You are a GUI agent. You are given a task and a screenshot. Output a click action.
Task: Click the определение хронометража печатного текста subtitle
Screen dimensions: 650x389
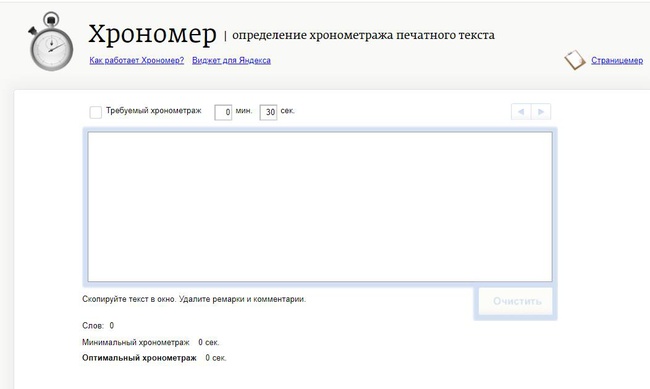[363, 35]
